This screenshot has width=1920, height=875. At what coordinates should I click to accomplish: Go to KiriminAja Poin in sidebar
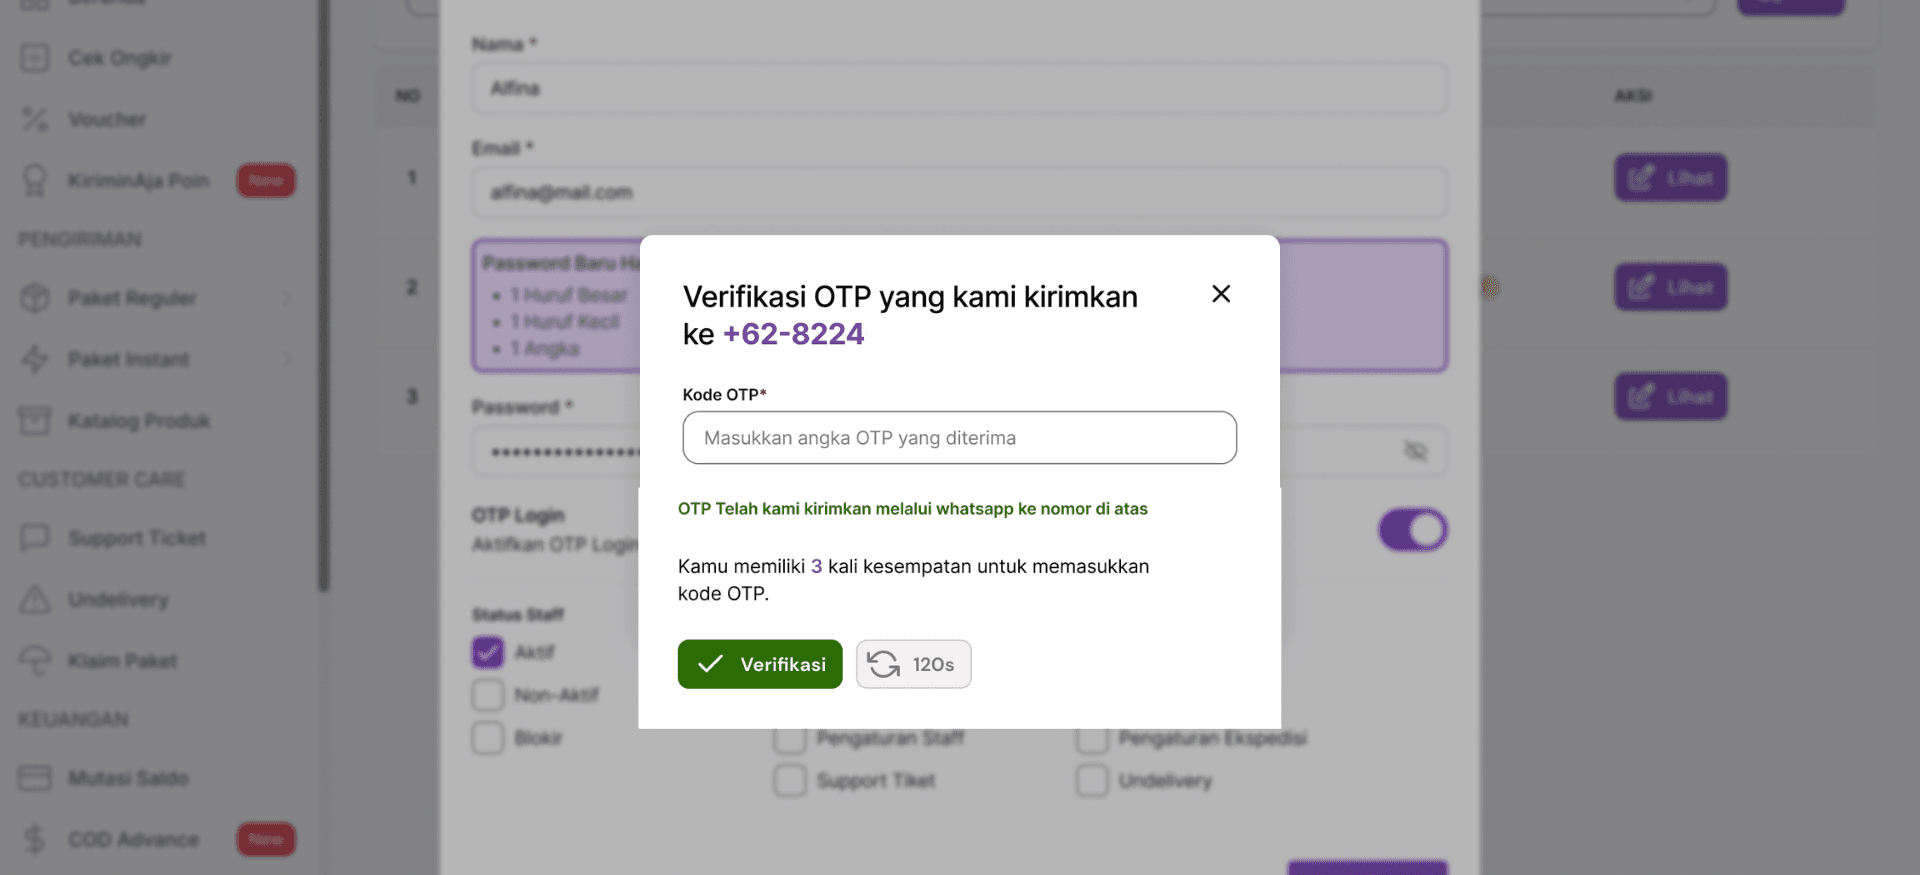click(x=138, y=181)
